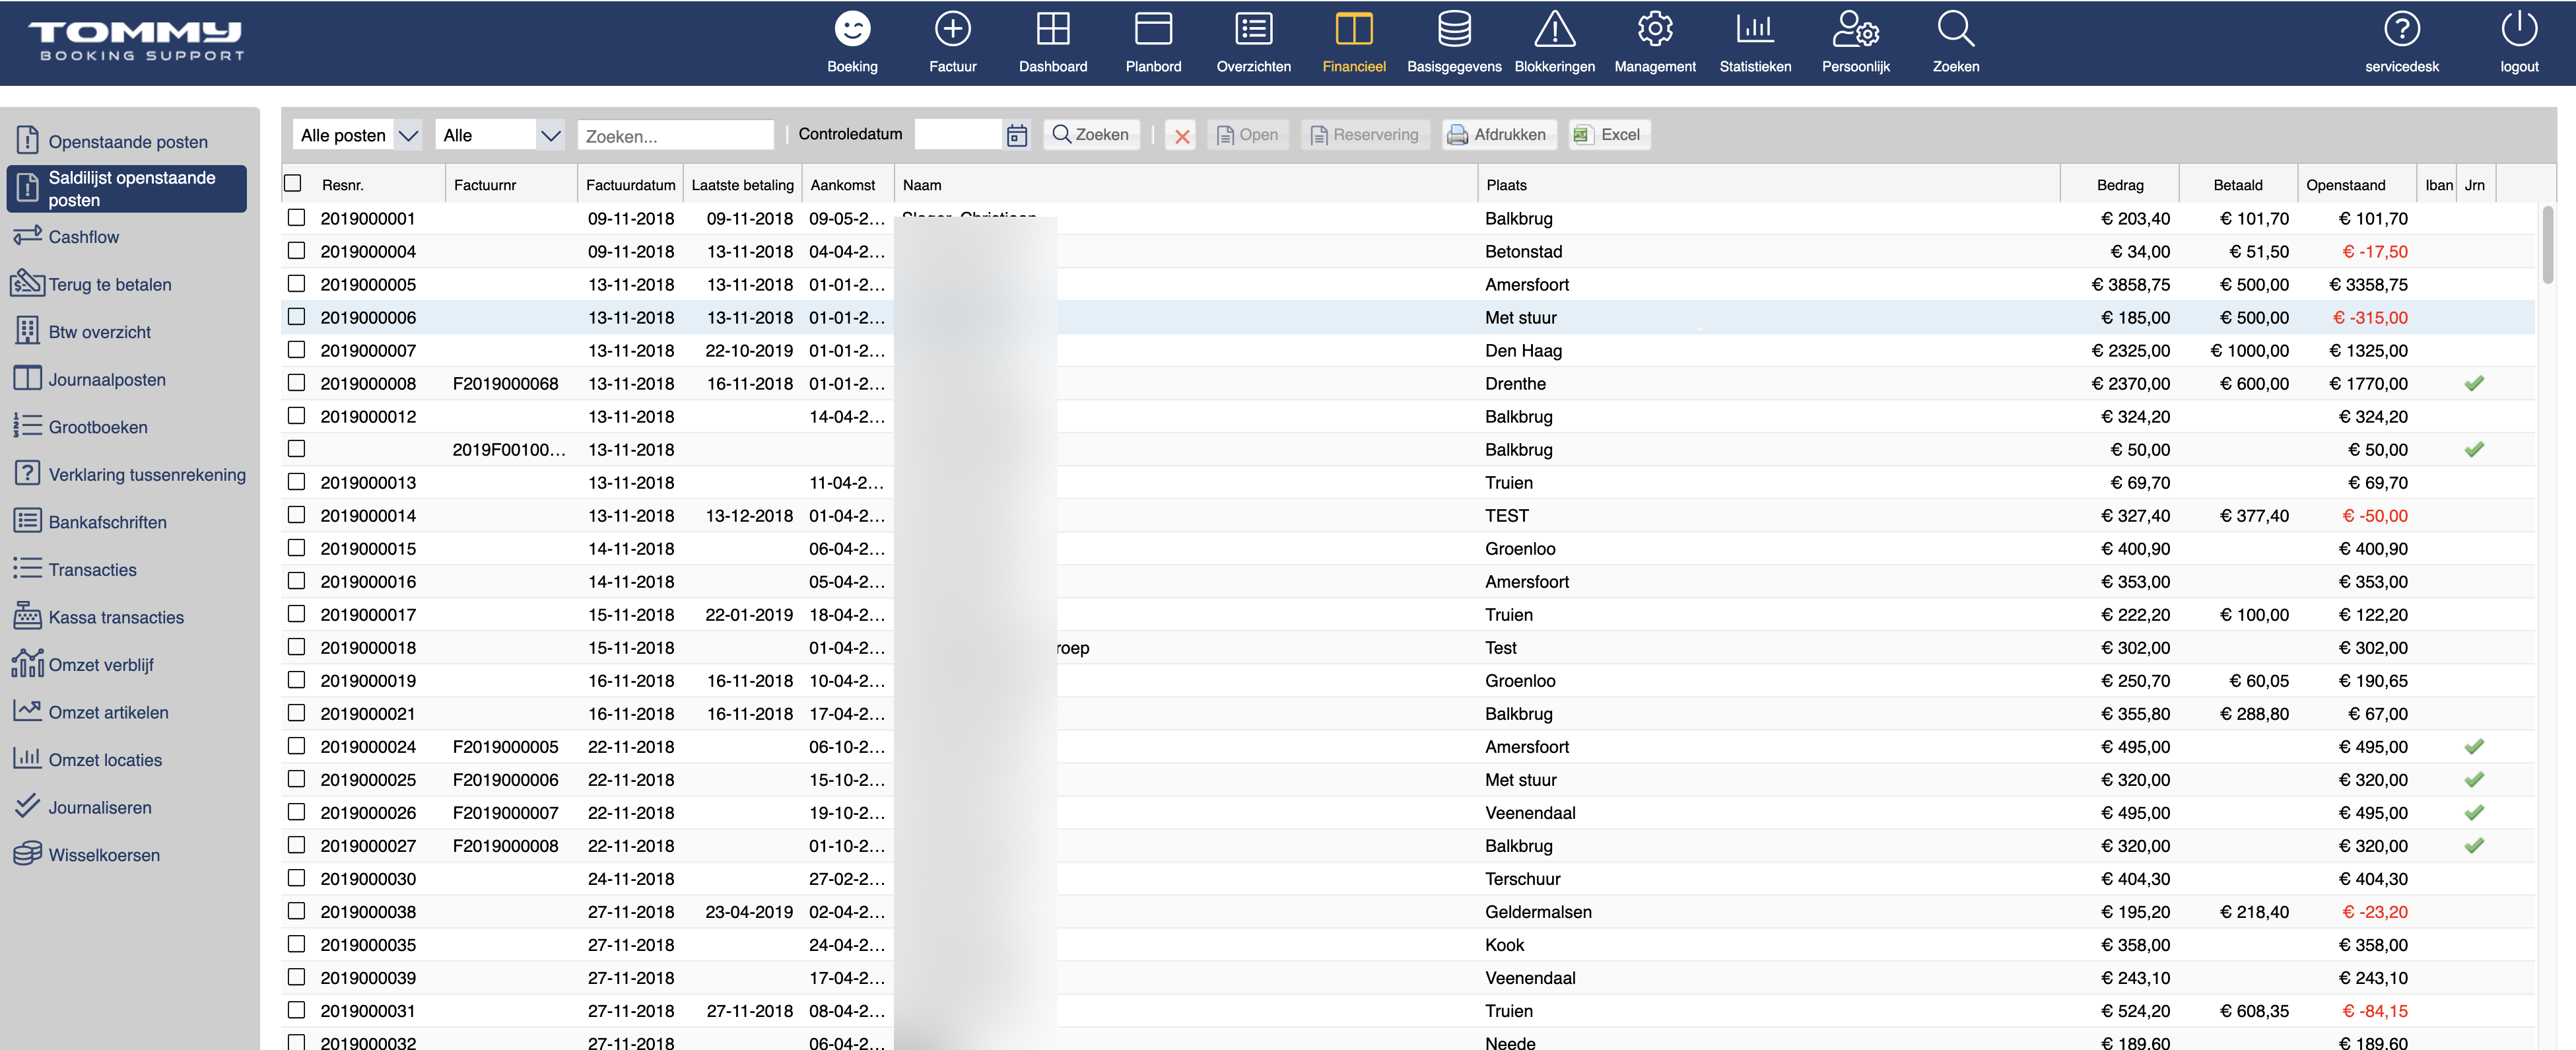Screen dimensions: 2576x1050
Task: Tick checkbox for reservation 2019000024
Action: click(296, 745)
